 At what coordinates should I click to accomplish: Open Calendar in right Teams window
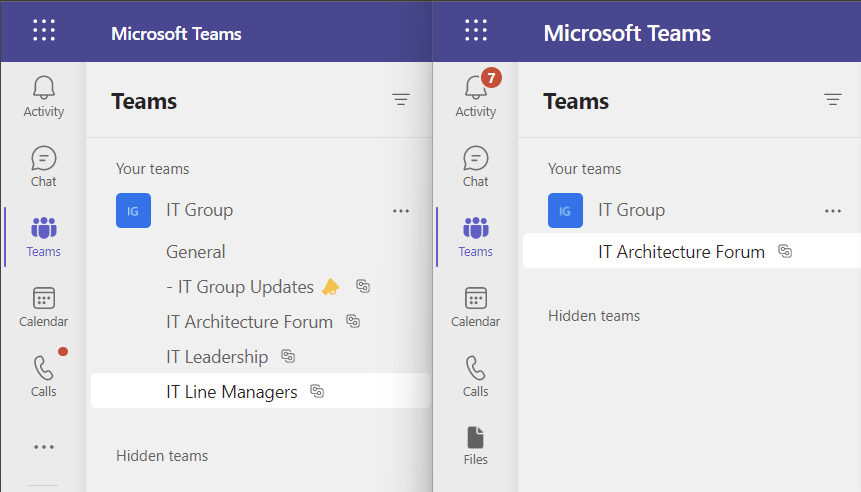[x=476, y=307]
